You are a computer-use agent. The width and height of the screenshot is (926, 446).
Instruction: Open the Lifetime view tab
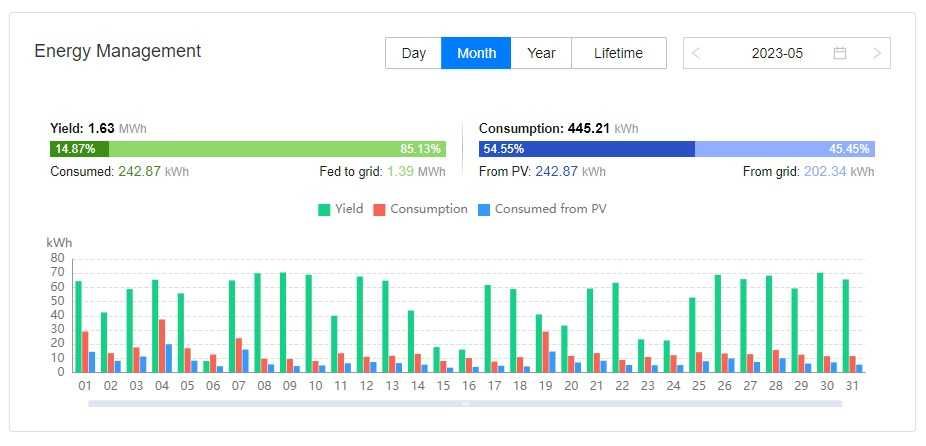click(618, 53)
